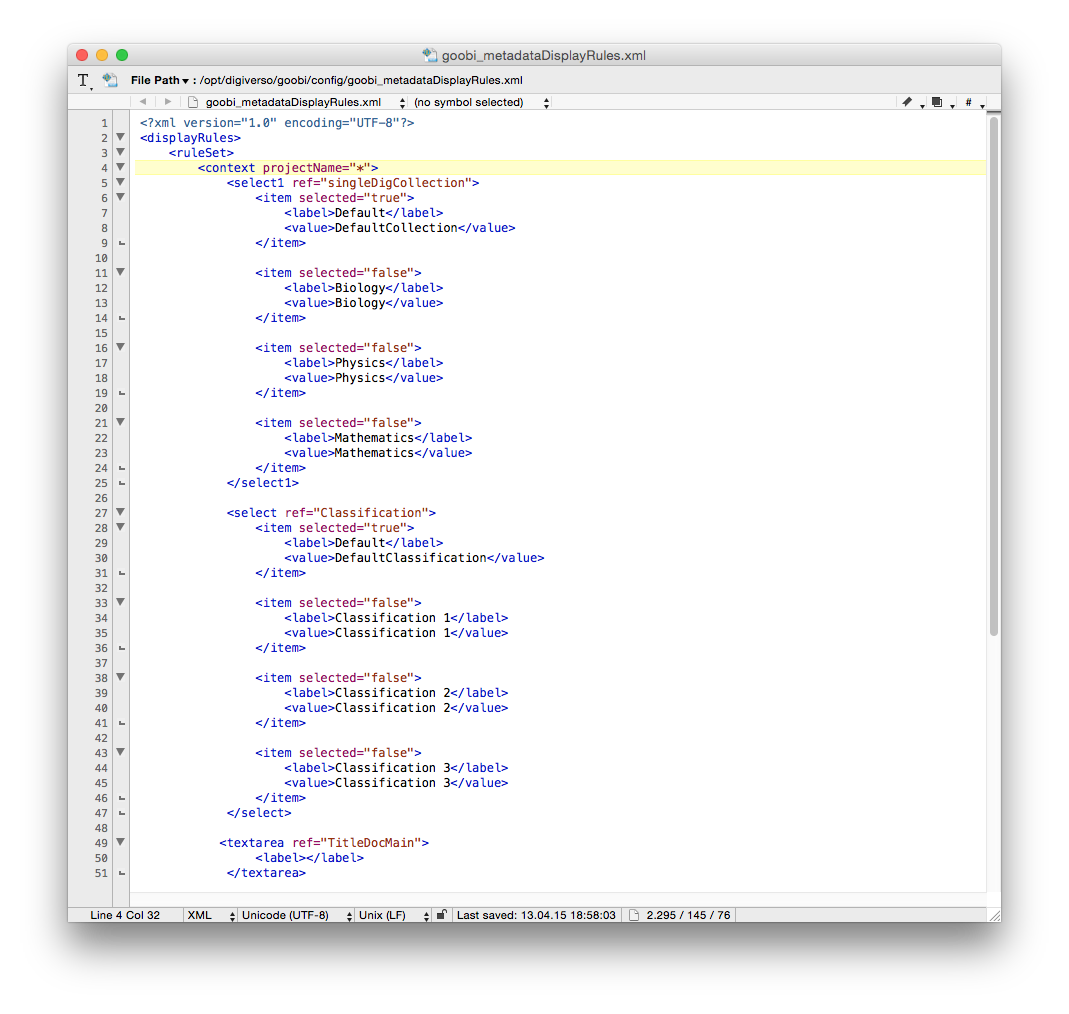This screenshot has height=1014, width=1069.
Task: Collapse the displayRules fold on line 2
Action: (121, 137)
